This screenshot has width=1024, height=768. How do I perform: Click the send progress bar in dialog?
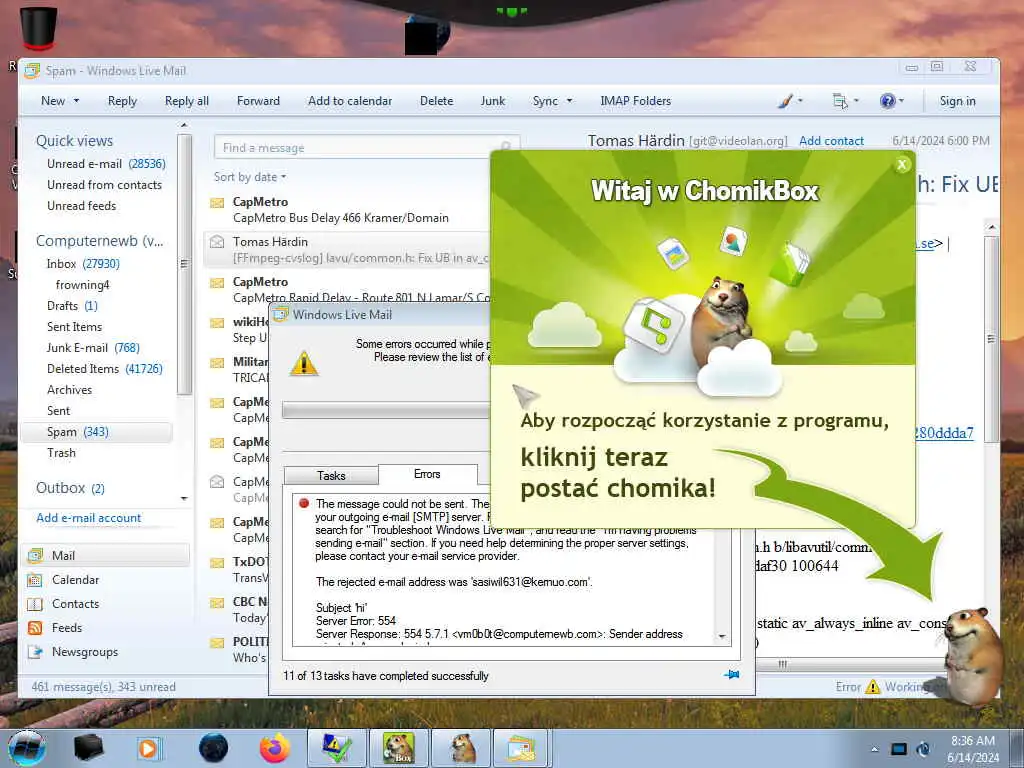[387, 409]
